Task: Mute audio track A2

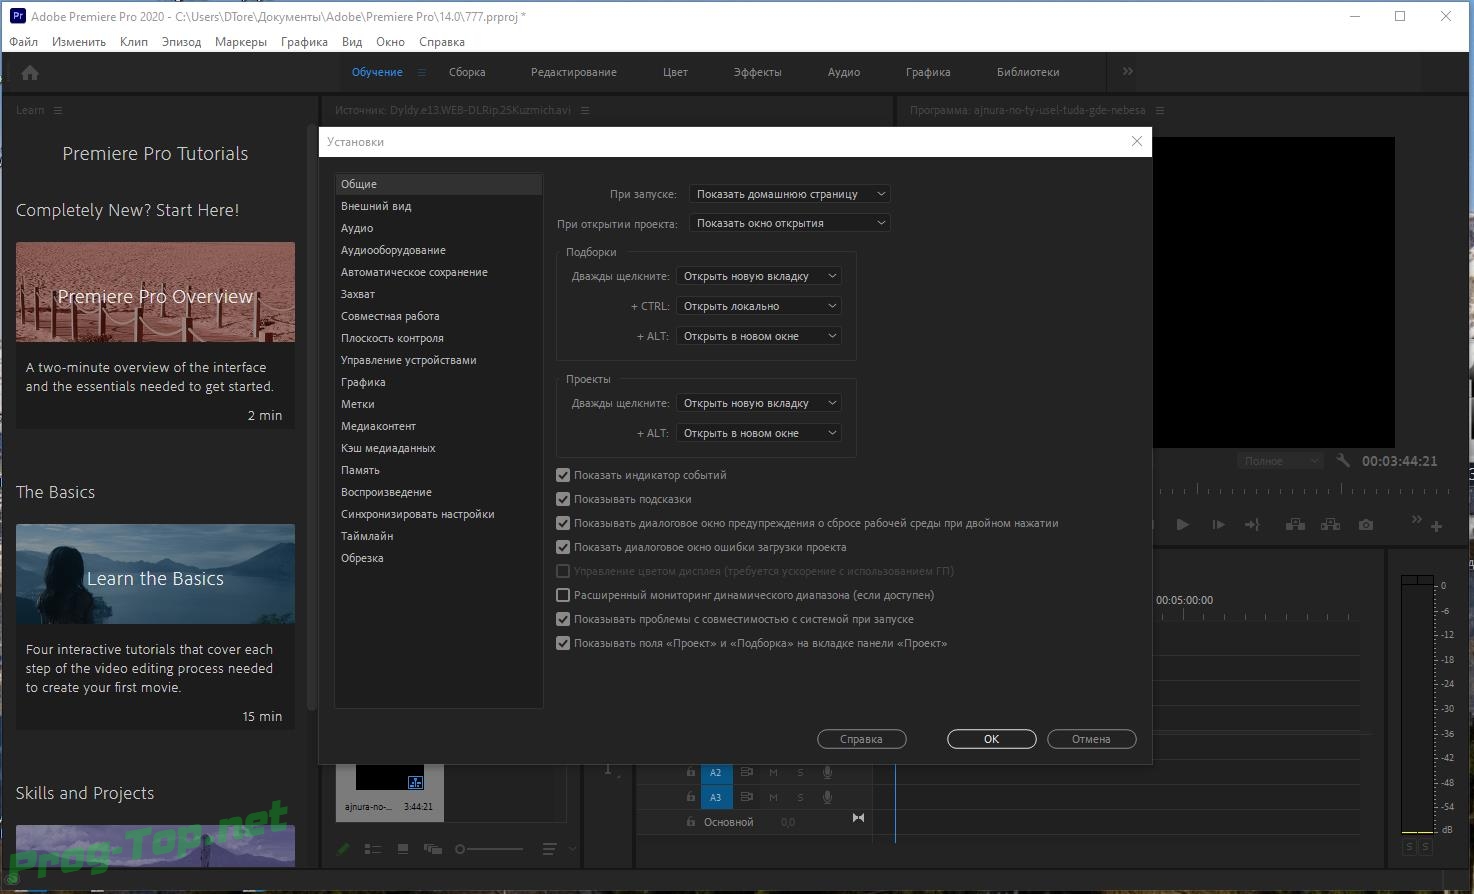Action: click(773, 772)
